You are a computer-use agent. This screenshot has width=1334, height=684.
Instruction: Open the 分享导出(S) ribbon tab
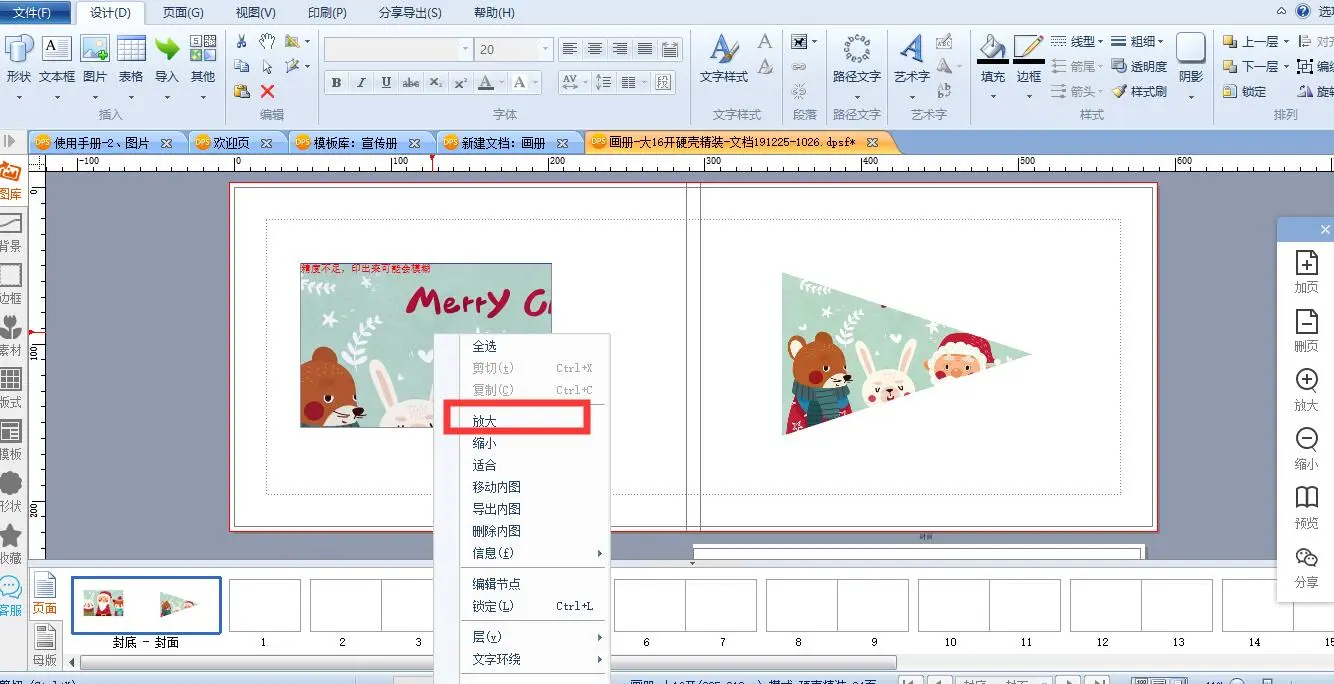point(411,13)
